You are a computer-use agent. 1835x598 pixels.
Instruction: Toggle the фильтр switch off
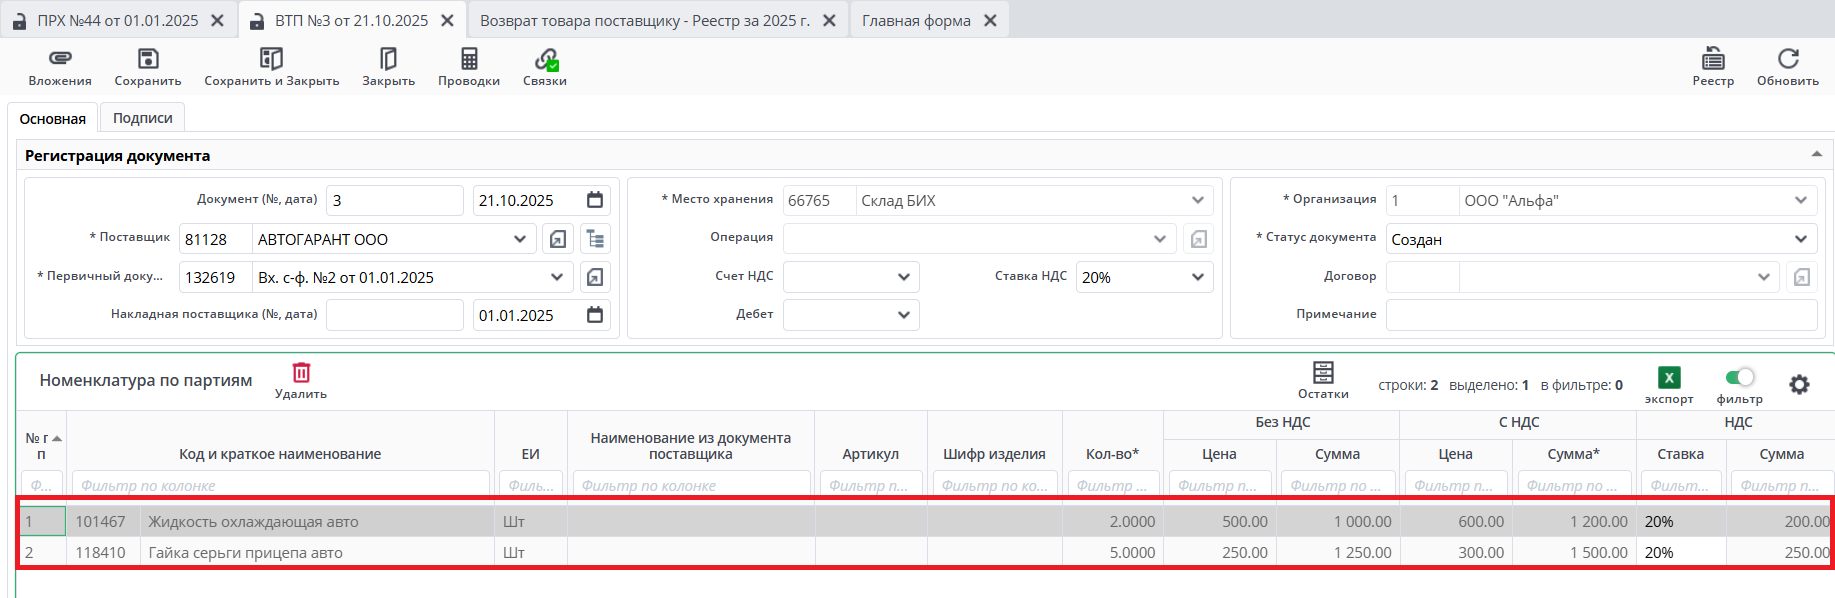[1740, 377]
